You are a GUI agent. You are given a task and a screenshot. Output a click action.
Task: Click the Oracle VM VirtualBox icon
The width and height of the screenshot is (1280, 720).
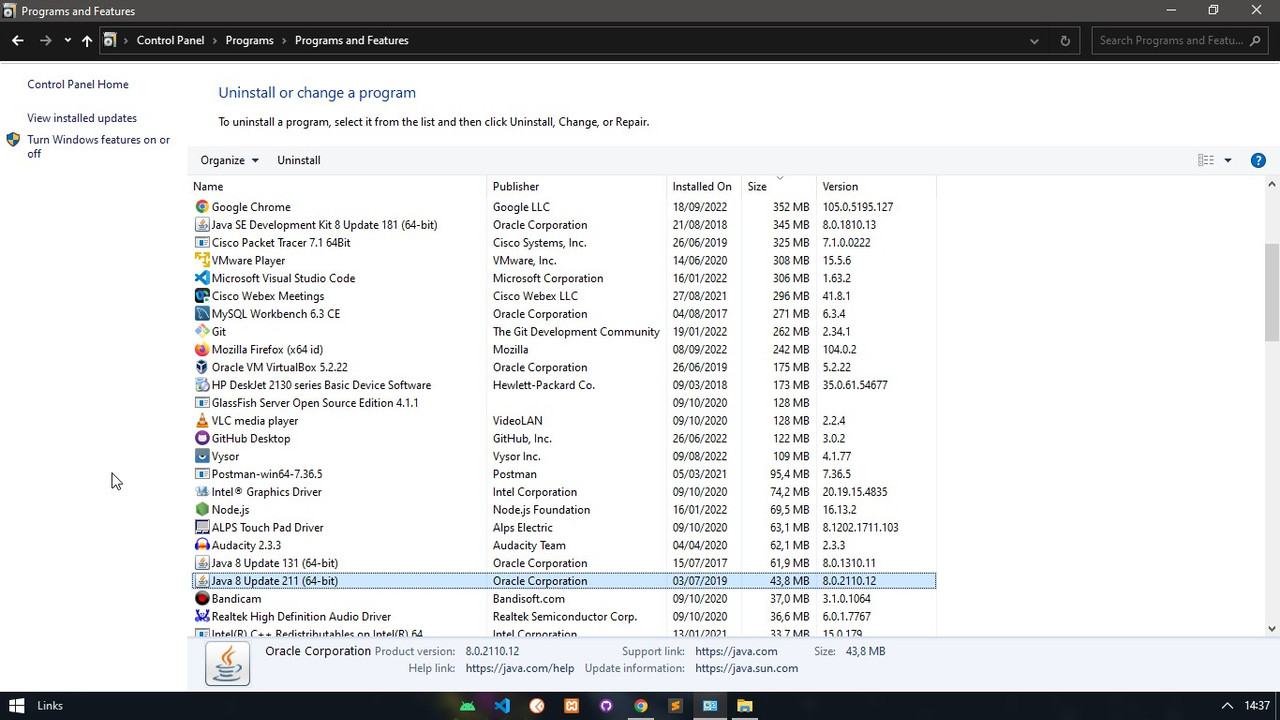[202, 367]
